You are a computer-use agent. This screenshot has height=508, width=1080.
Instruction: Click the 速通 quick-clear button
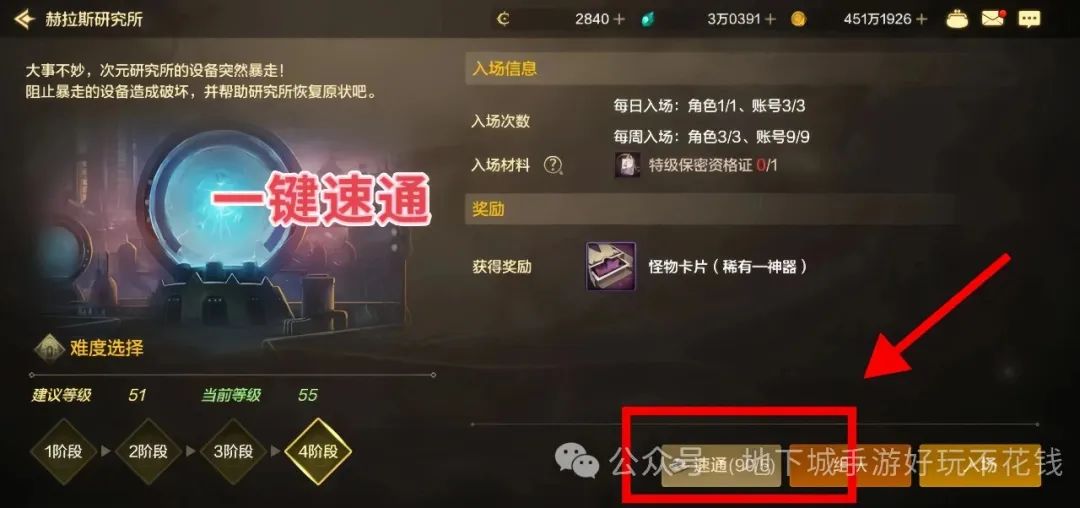721,466
